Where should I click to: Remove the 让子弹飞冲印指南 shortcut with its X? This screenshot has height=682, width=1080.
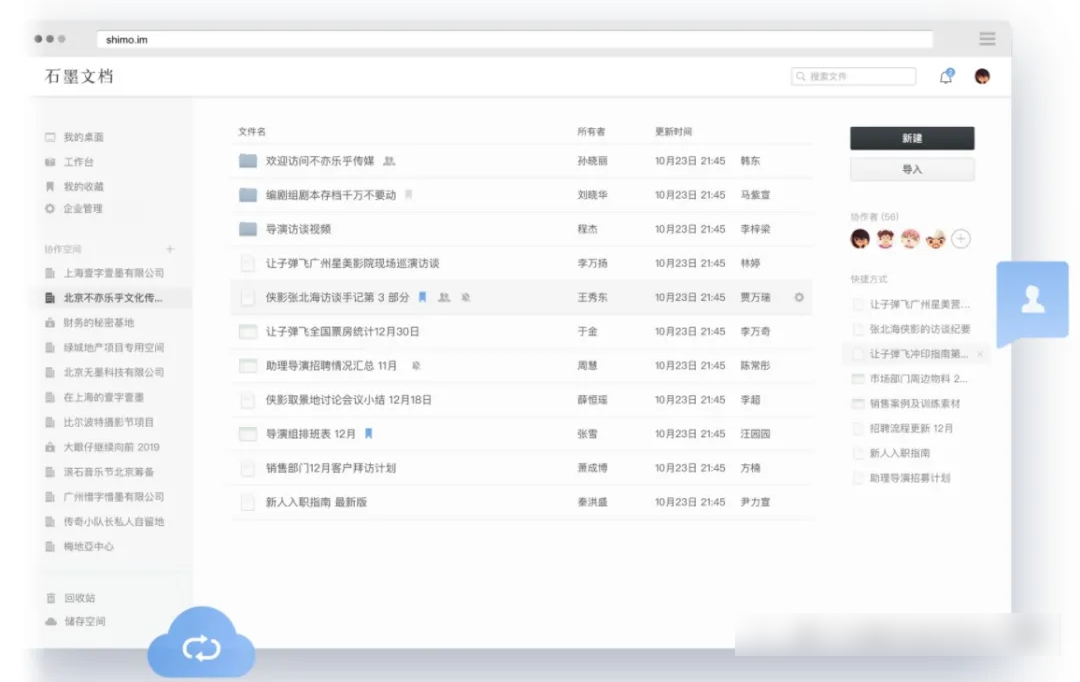tap(980, 354)
